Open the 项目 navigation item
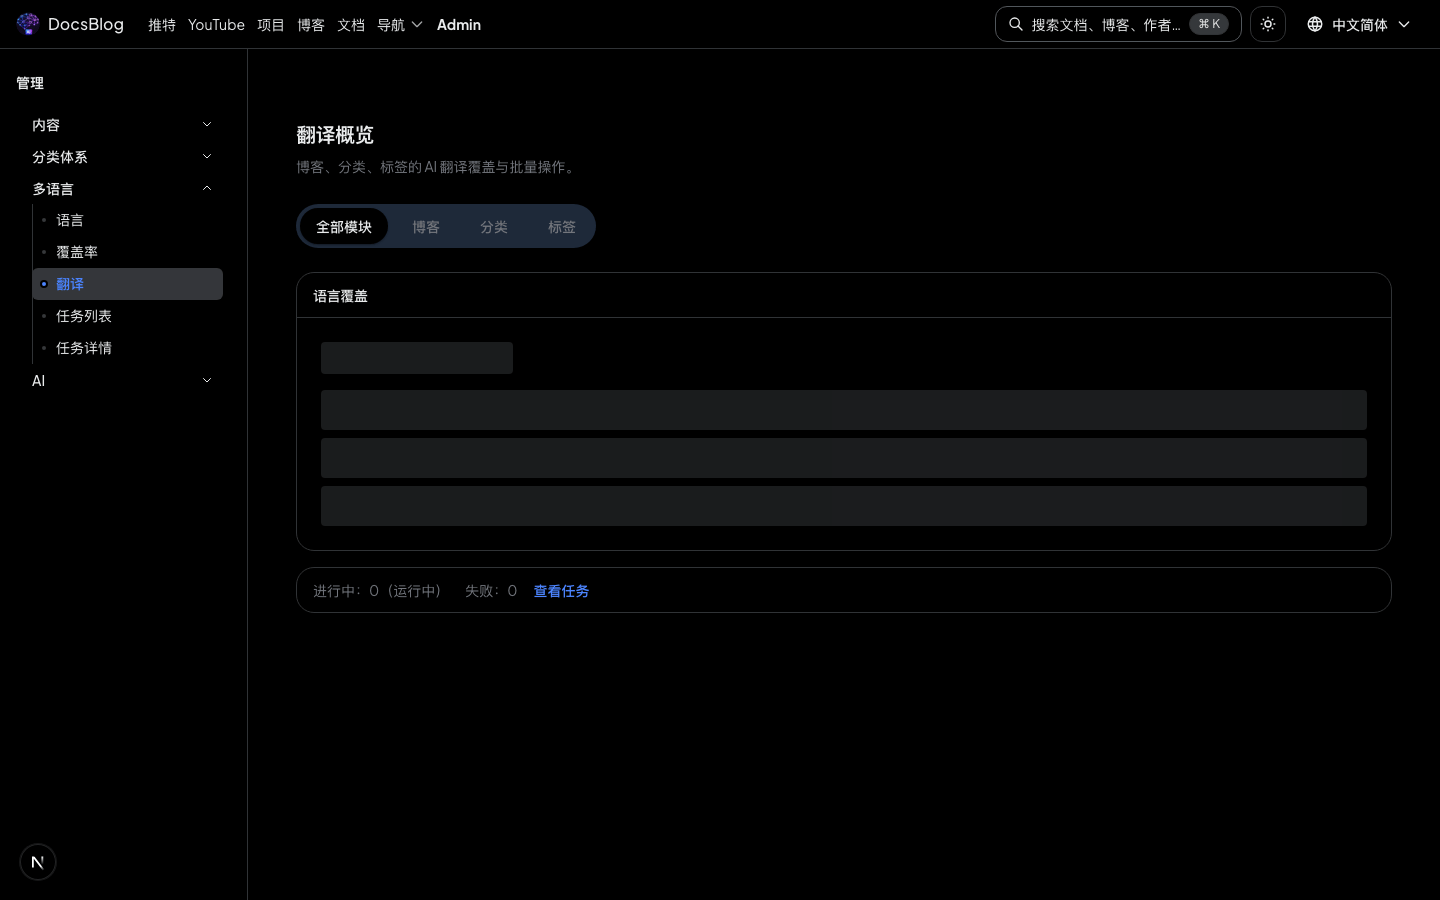The width and height of the screenshot is (1440, 900). pyautogui.click(x=271, y=25)
